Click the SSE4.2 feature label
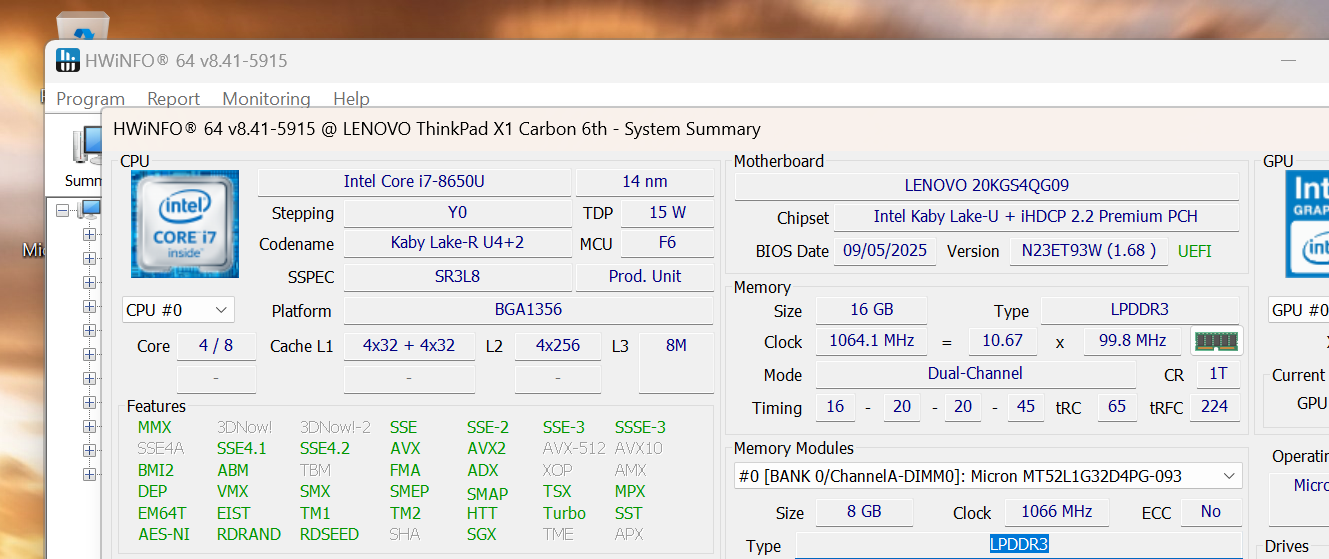 [x=325, y=449]
